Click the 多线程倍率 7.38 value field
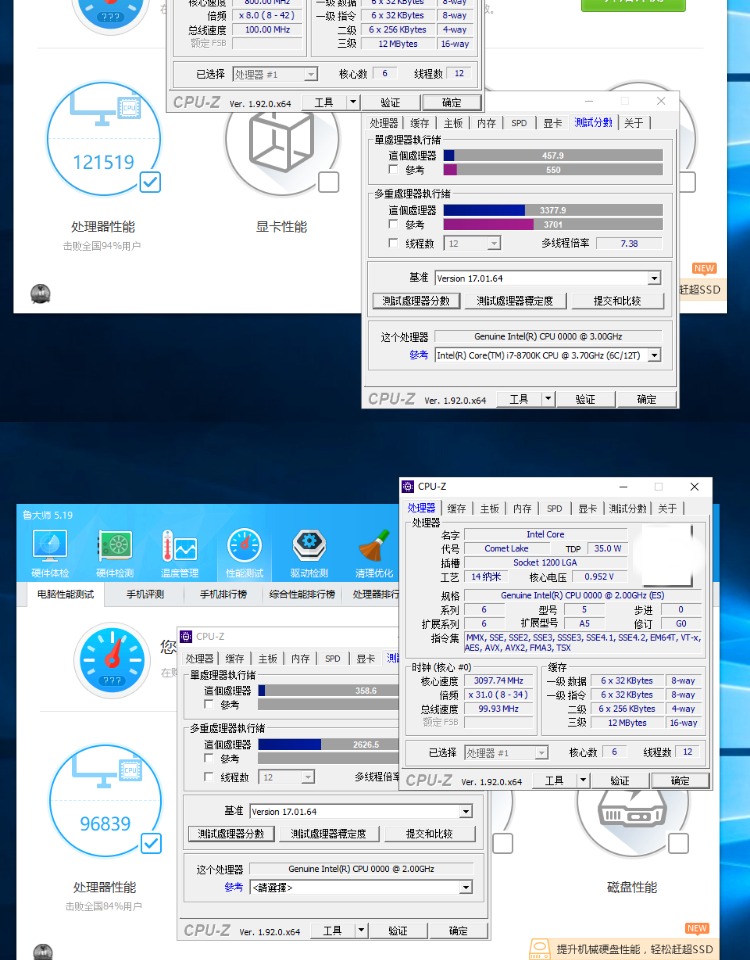 [x=629, y=243]
